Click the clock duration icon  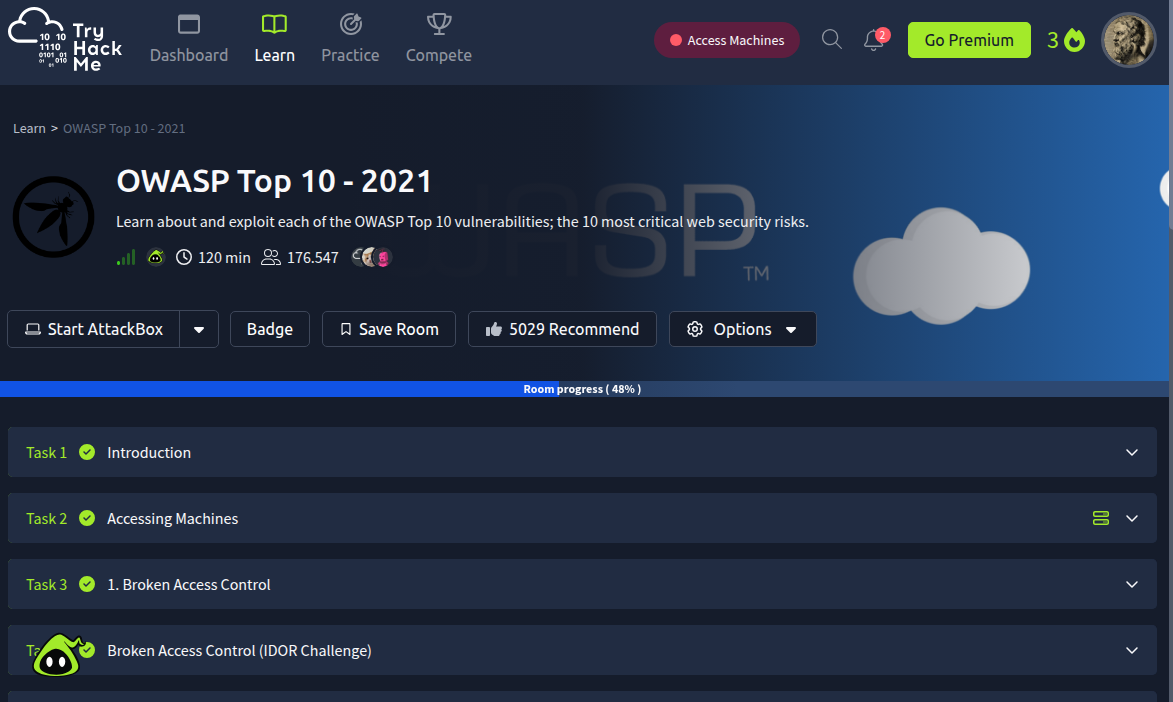(x=183, y=257)
